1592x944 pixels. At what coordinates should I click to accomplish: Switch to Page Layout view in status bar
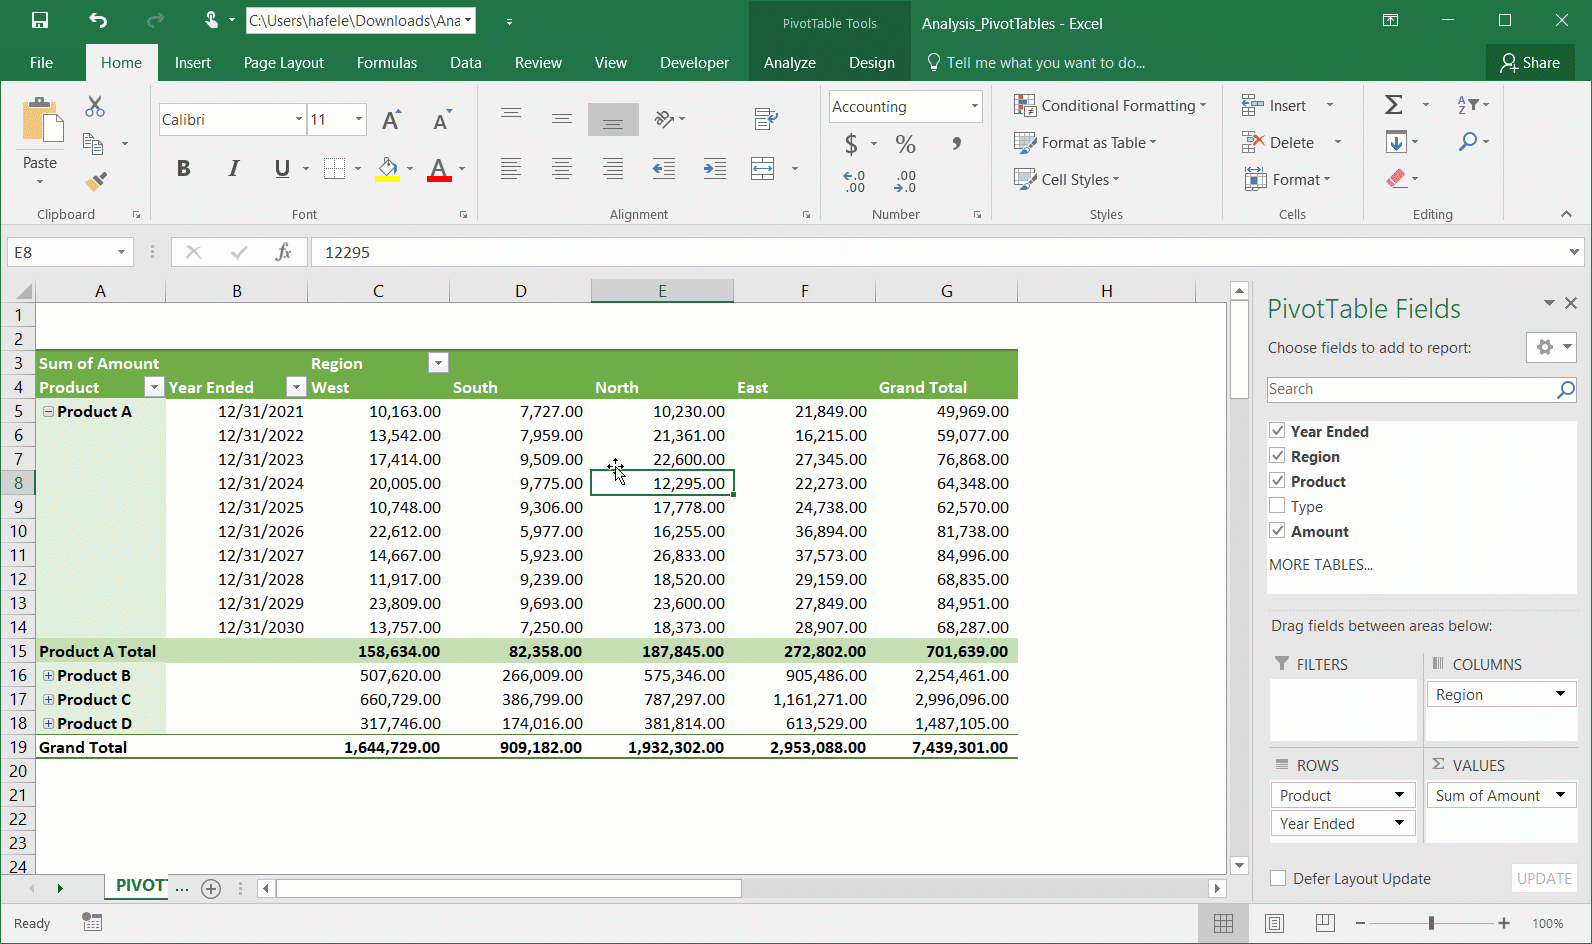click(1274, 923)
